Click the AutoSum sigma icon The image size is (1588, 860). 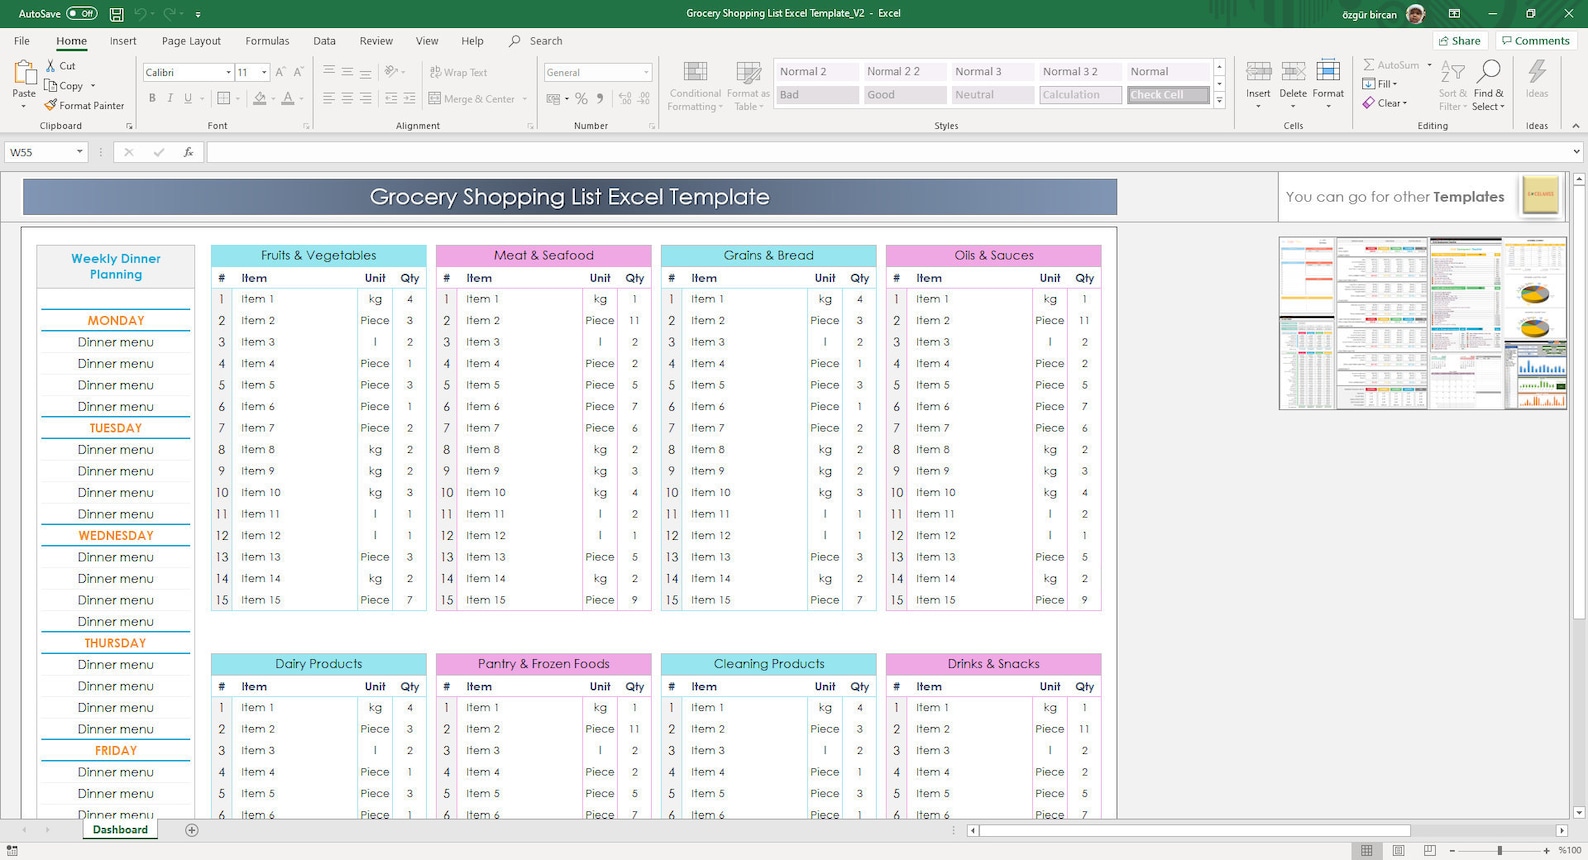(x=1369, y=65)
